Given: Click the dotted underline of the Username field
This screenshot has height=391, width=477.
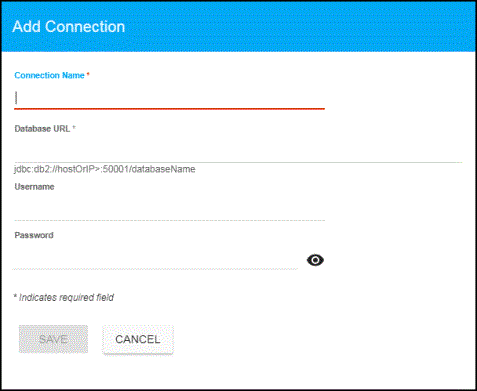Looking at the screenshot, I should click(x=169, y=220).
